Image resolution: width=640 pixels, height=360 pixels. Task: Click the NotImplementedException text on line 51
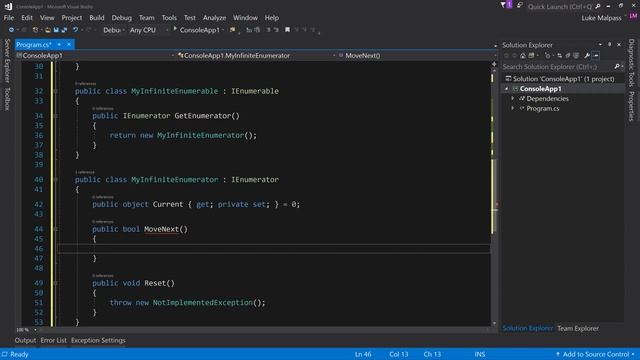click(203, 303)
